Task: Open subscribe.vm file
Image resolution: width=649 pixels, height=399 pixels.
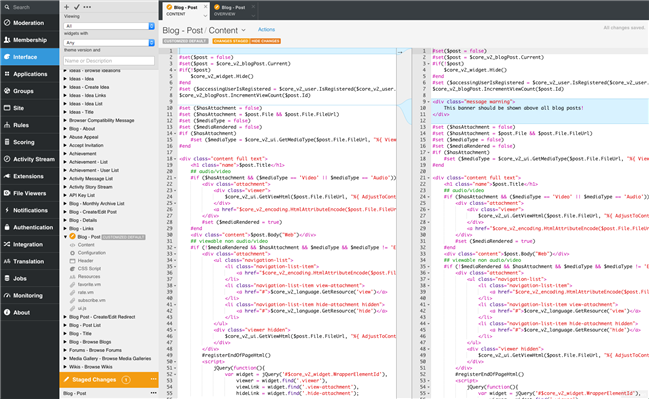Action: pos(91,300)
